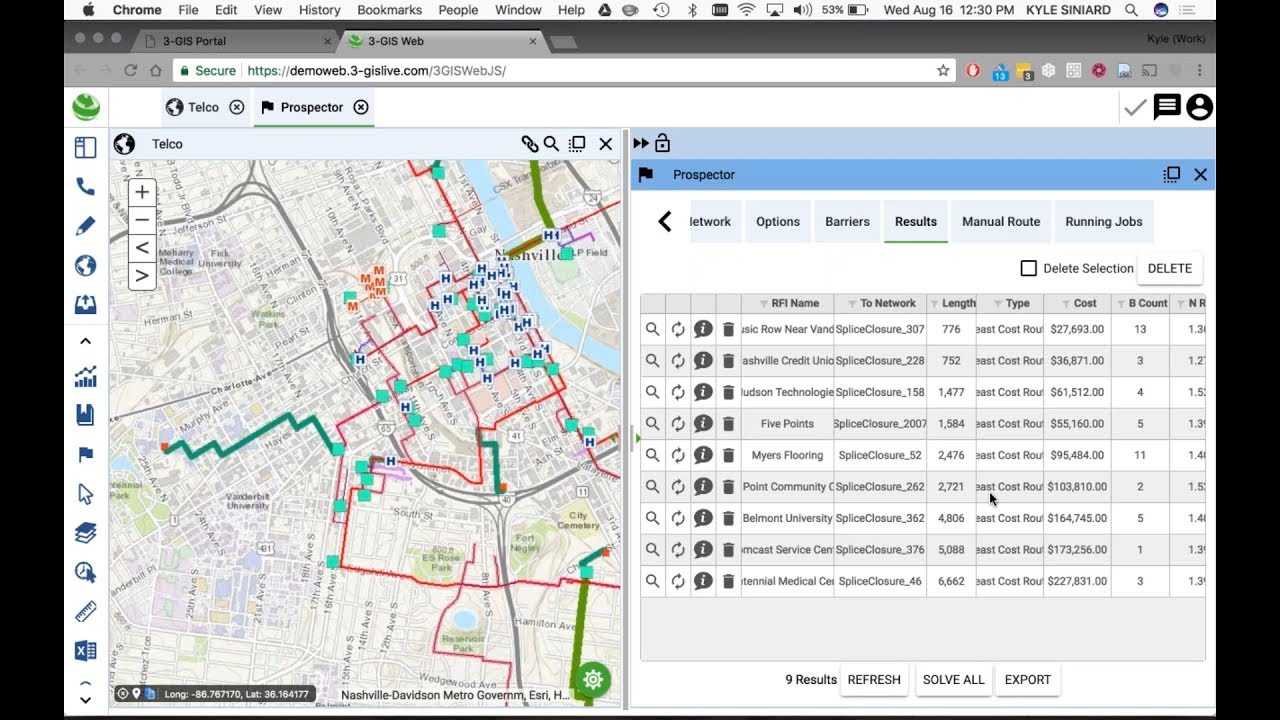Open the Manual Route tab
This screenshot has height=720, width=1280.
tap(1001, 222)
